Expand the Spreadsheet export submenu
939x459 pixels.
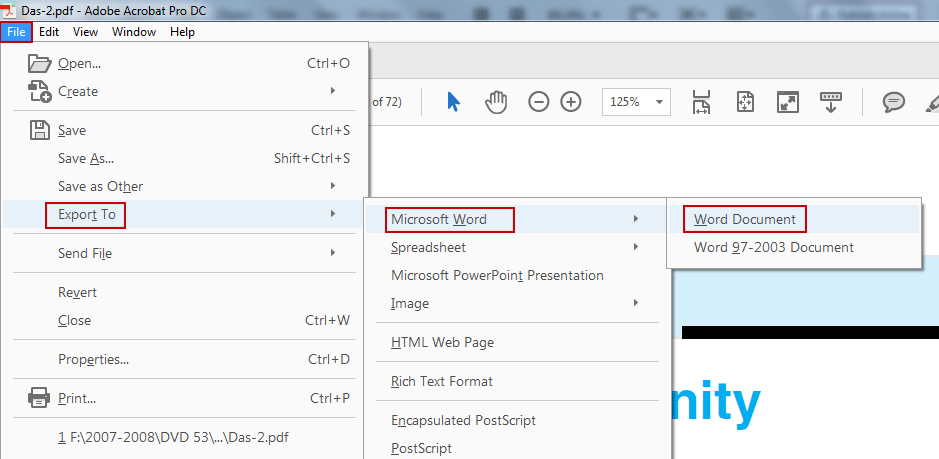[517, 247]
